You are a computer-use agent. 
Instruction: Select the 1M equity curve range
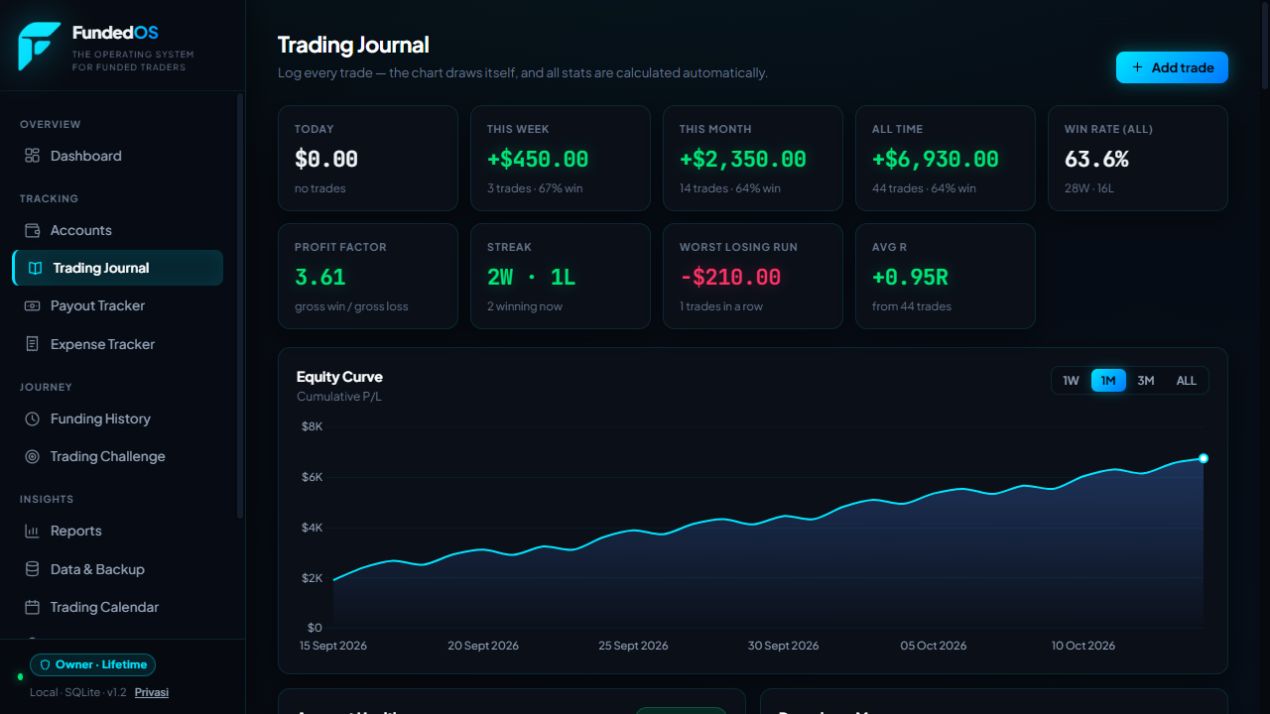[x=1108, y=380]
